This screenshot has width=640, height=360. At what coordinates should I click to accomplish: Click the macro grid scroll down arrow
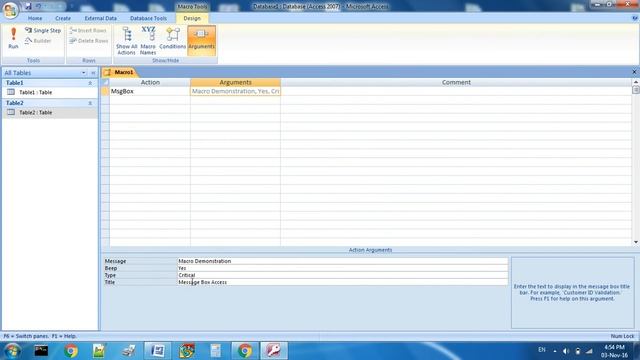[x=636, y=242]
